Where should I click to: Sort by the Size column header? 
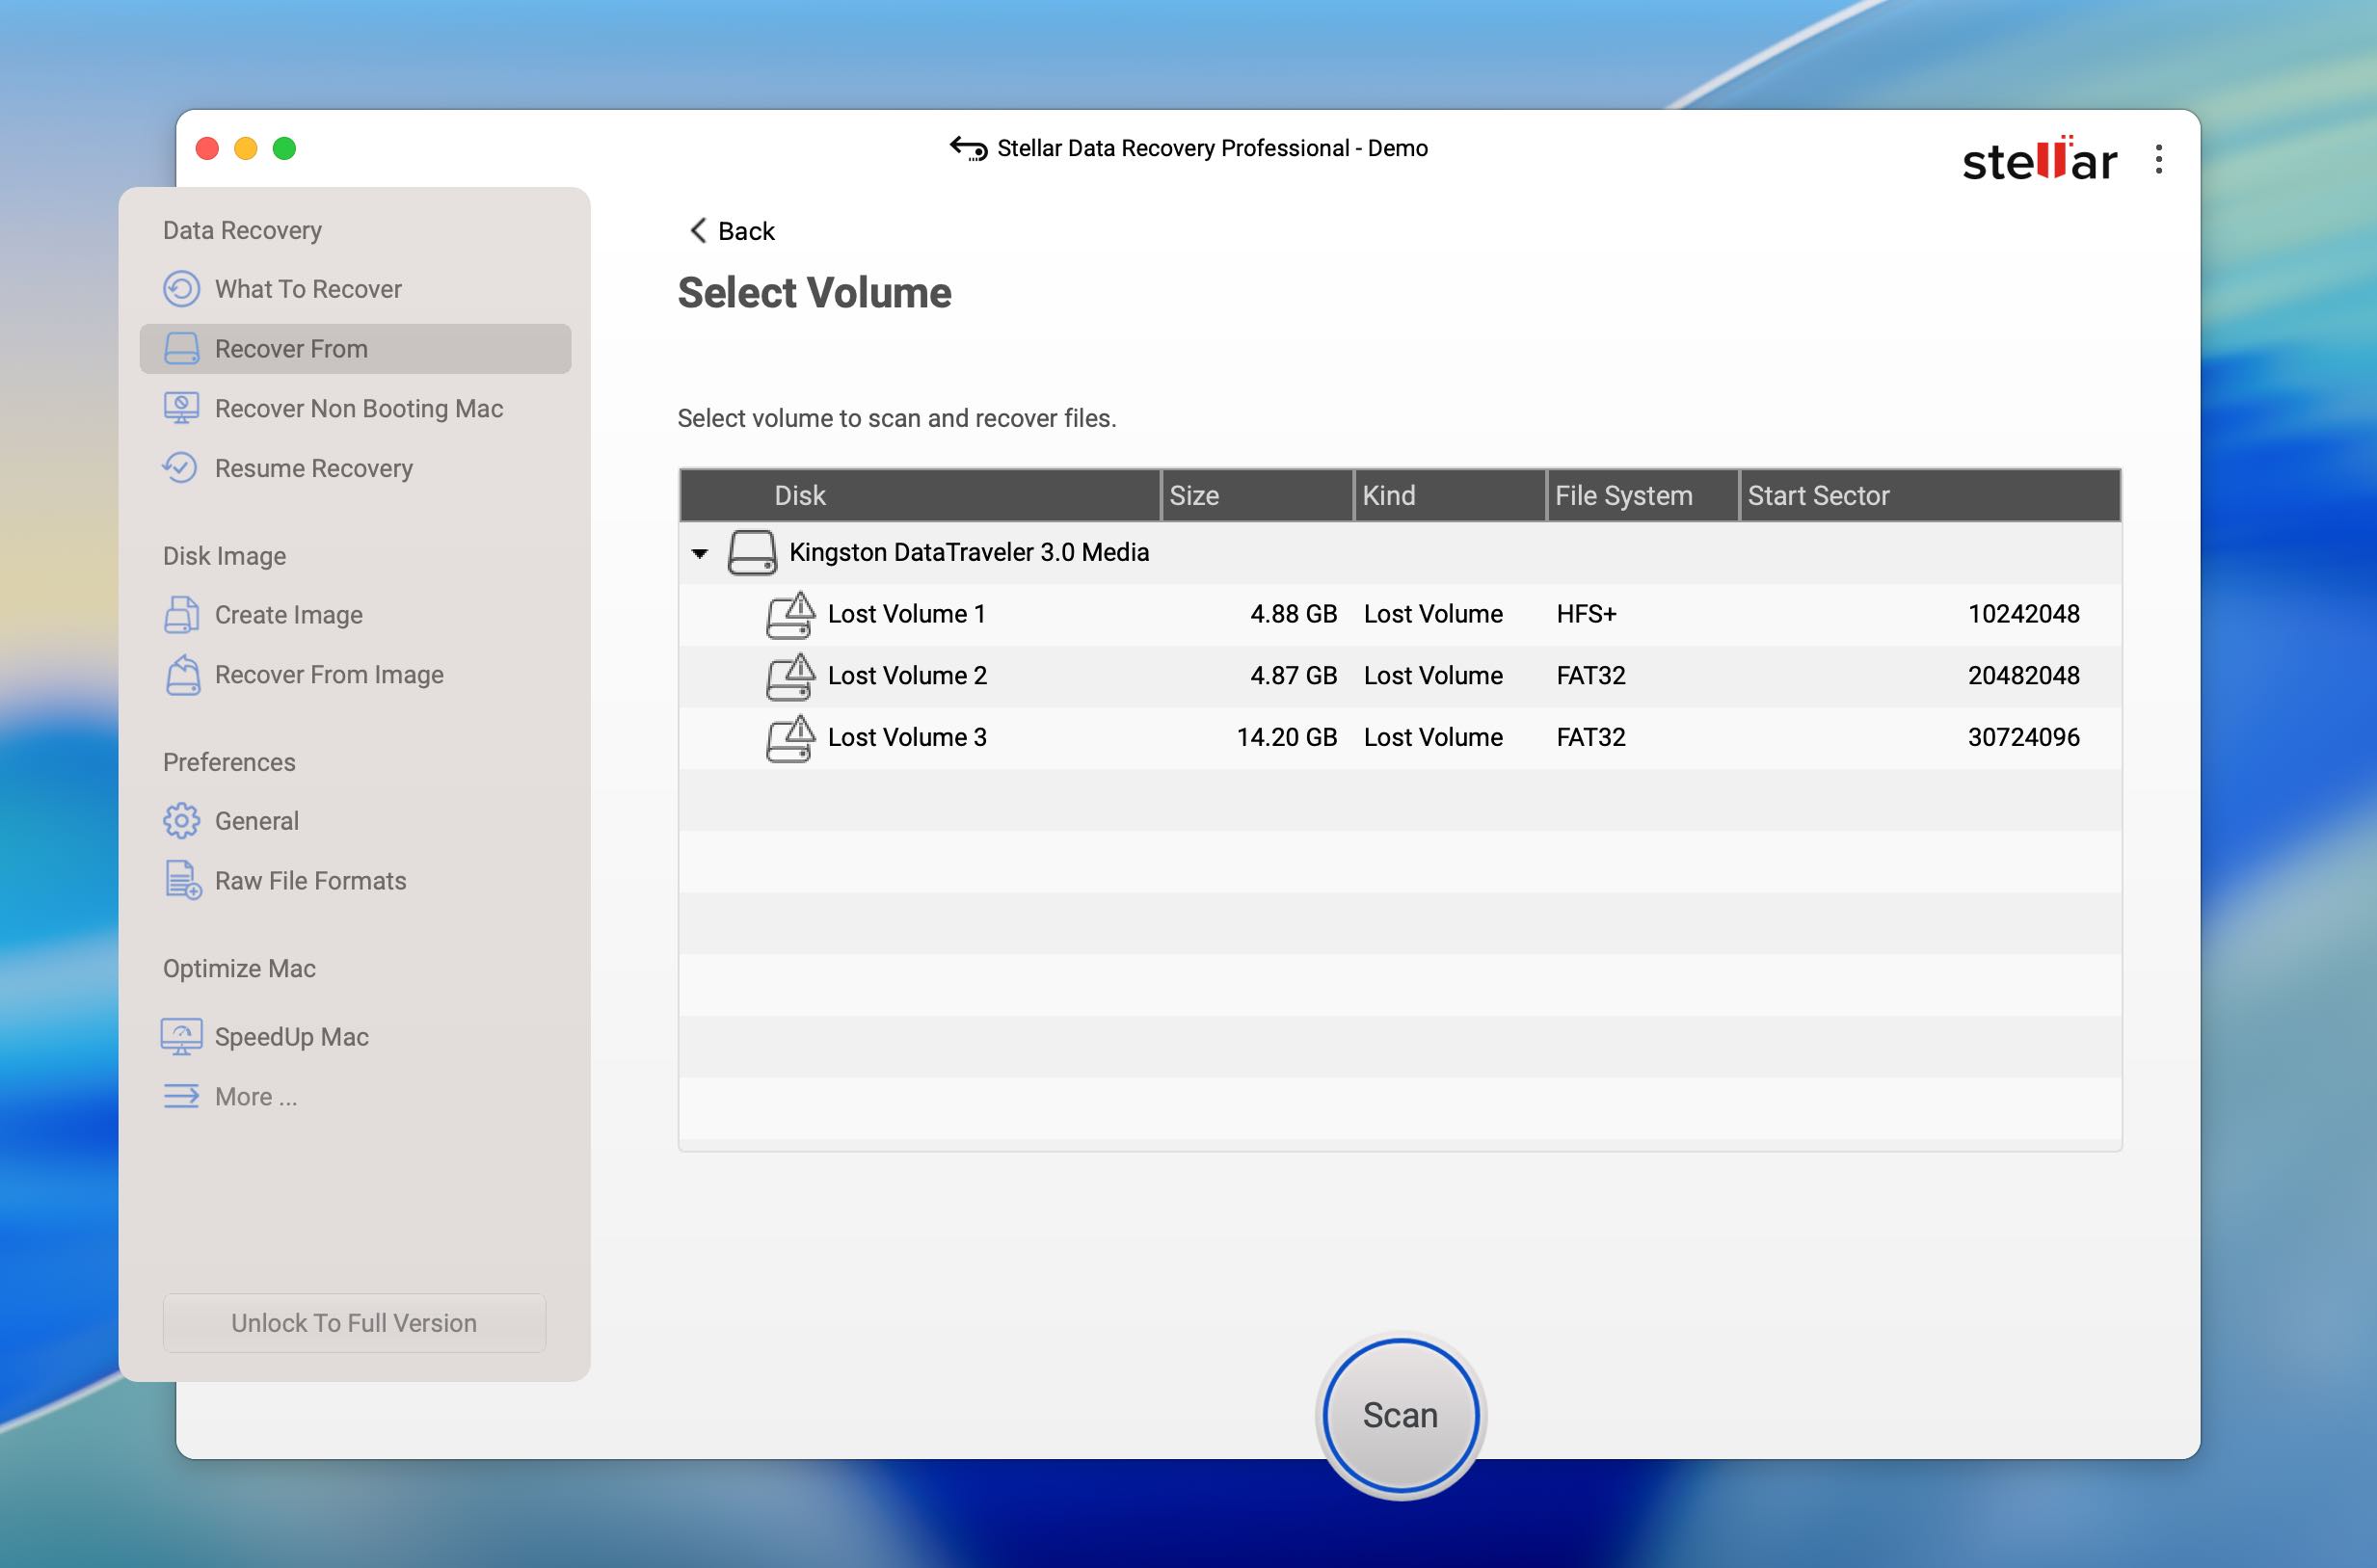[x=1257, y=495]
